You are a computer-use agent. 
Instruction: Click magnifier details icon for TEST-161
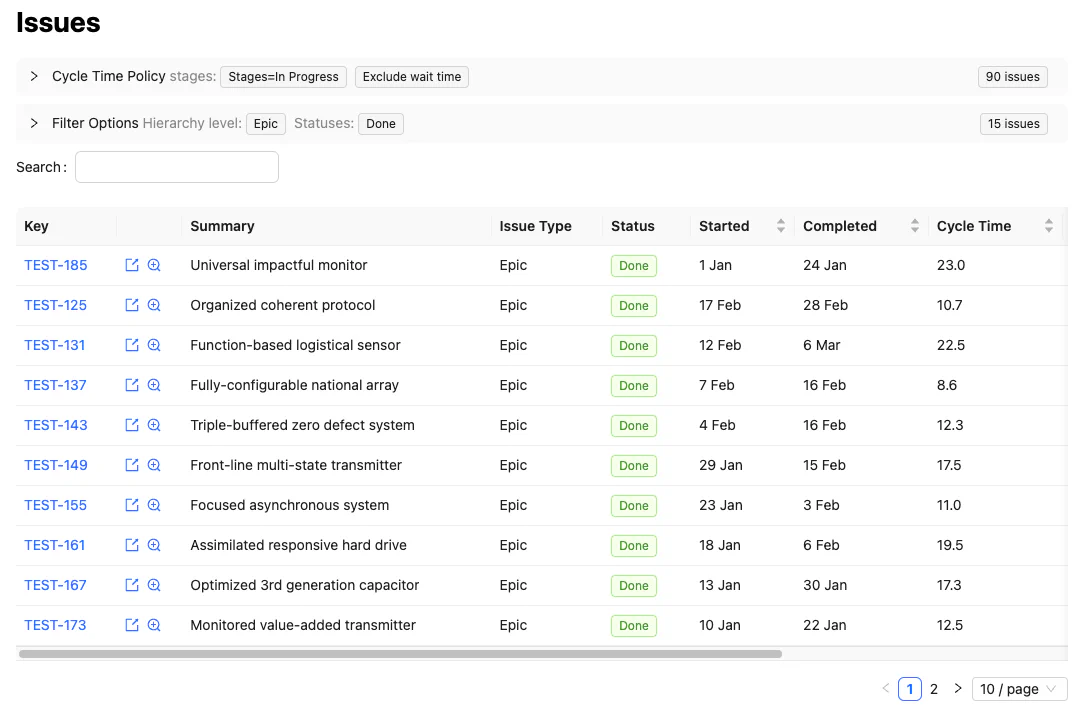click(x=154, y=545)
